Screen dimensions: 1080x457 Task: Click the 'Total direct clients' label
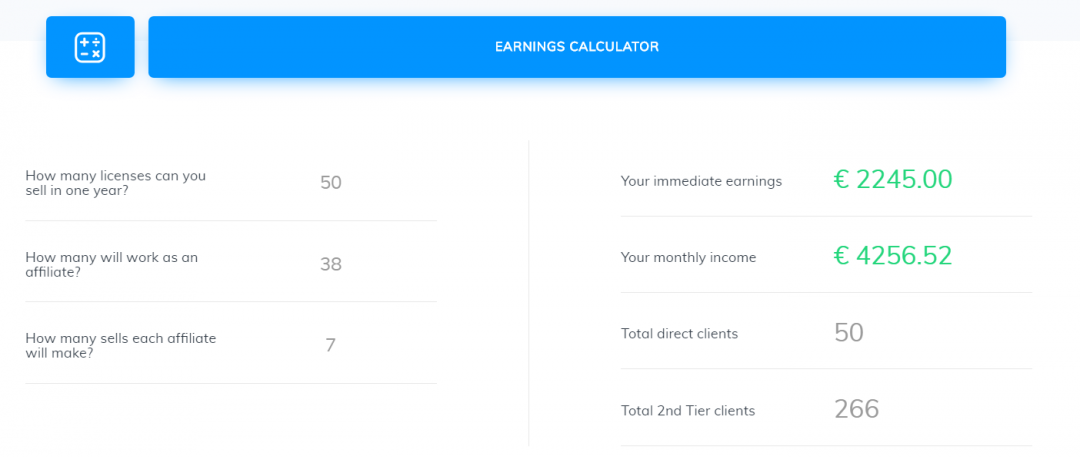[x=679, y=333]
